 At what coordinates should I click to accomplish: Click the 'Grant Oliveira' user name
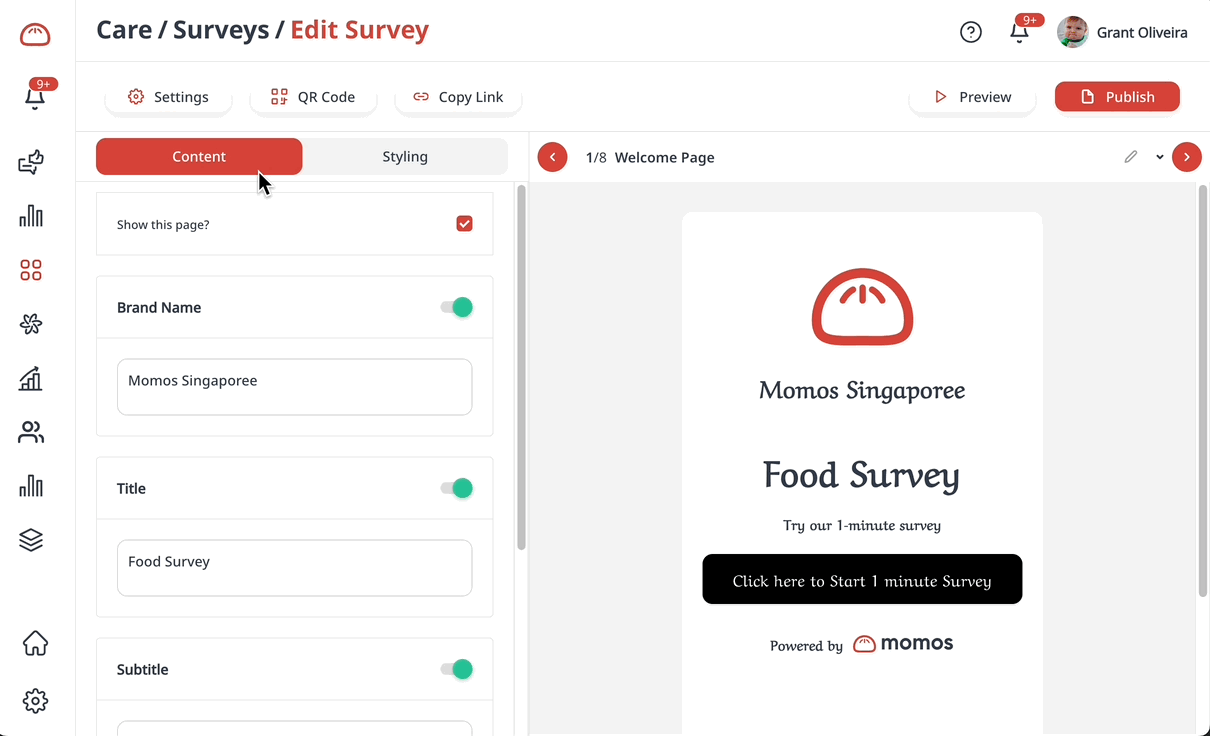pos(1142,32)
